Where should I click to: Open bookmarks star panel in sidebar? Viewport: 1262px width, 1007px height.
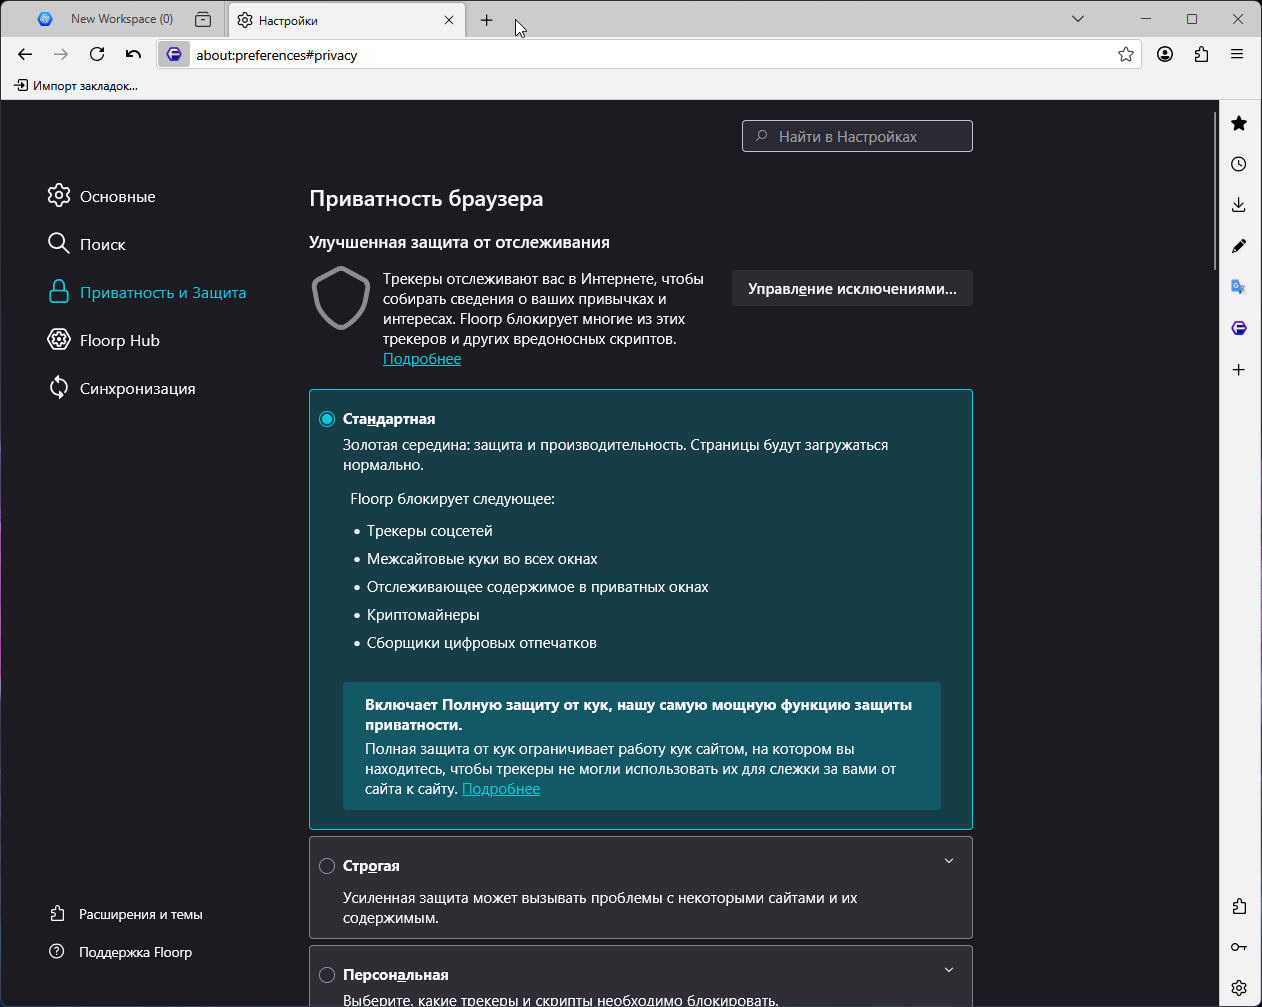point(1239,123)
